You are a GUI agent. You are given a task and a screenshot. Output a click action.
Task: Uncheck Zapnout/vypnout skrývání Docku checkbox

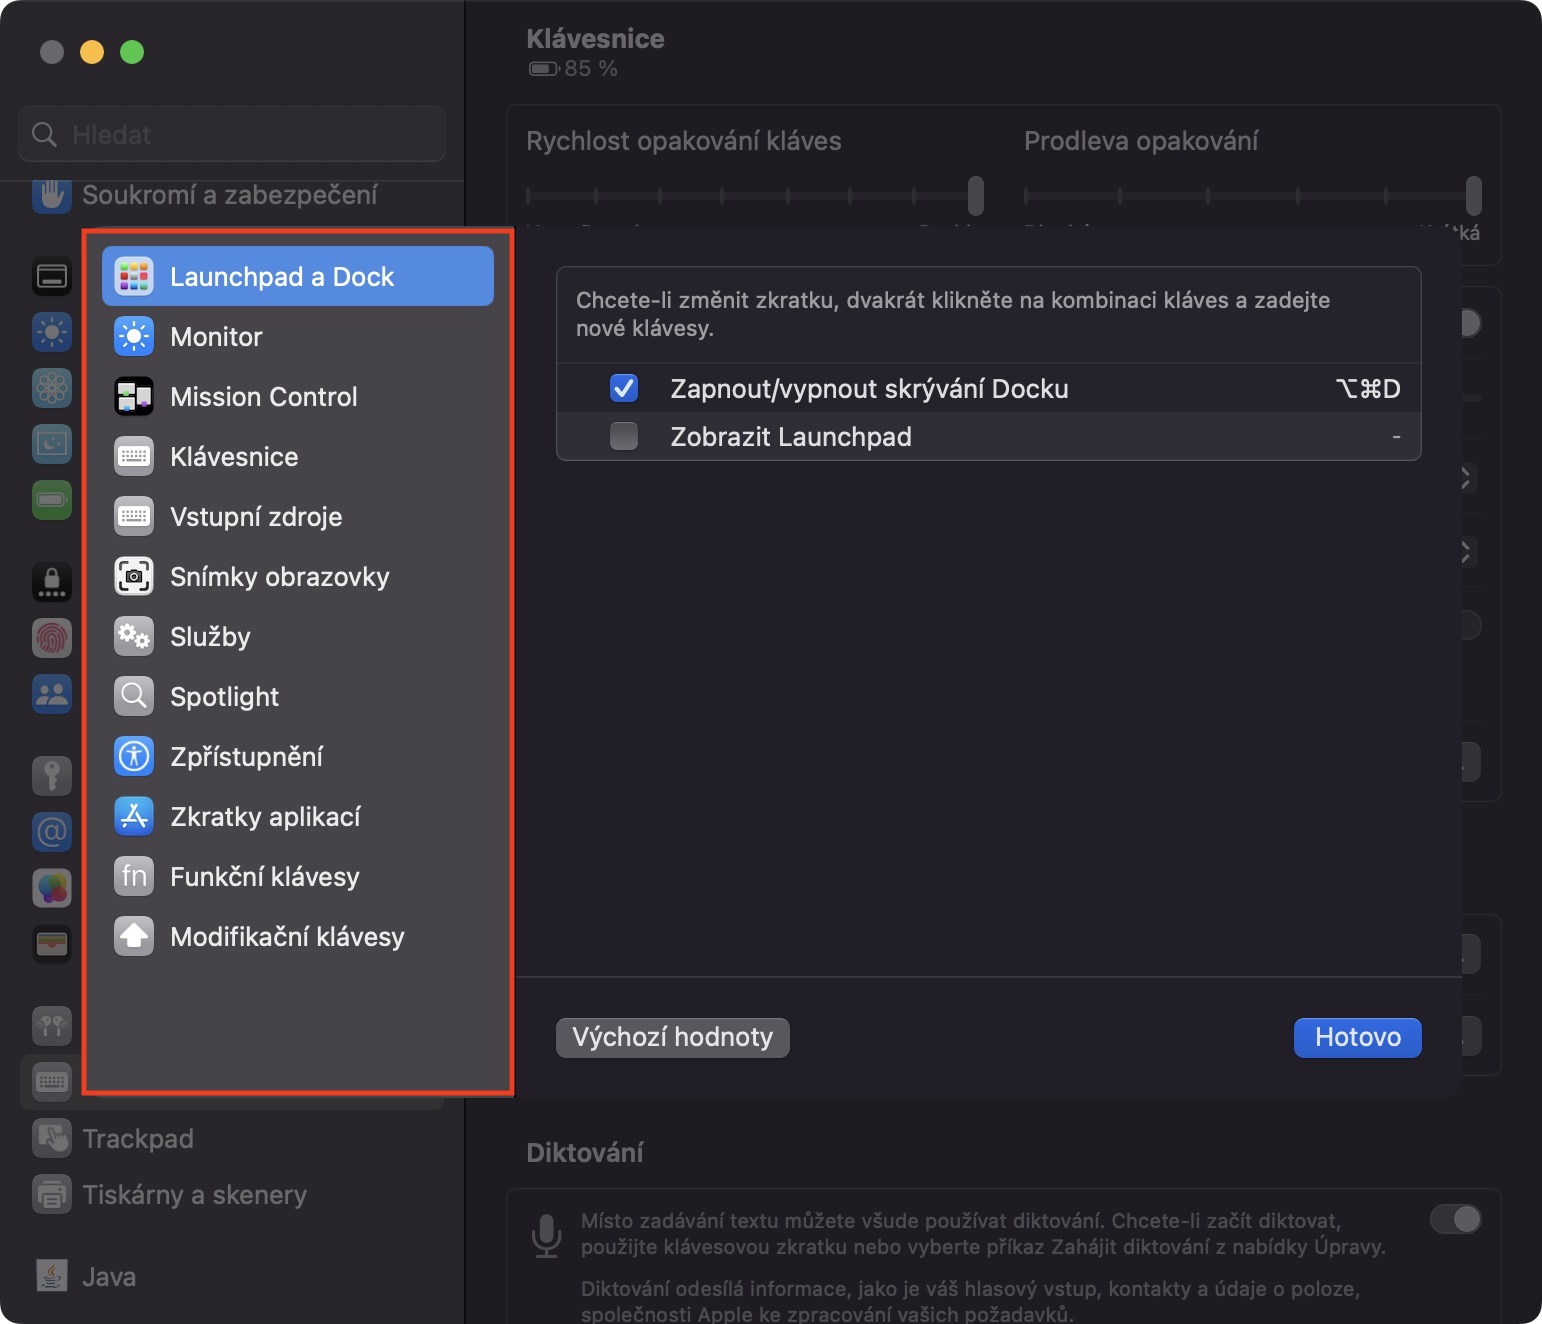[x=624, y=388]
